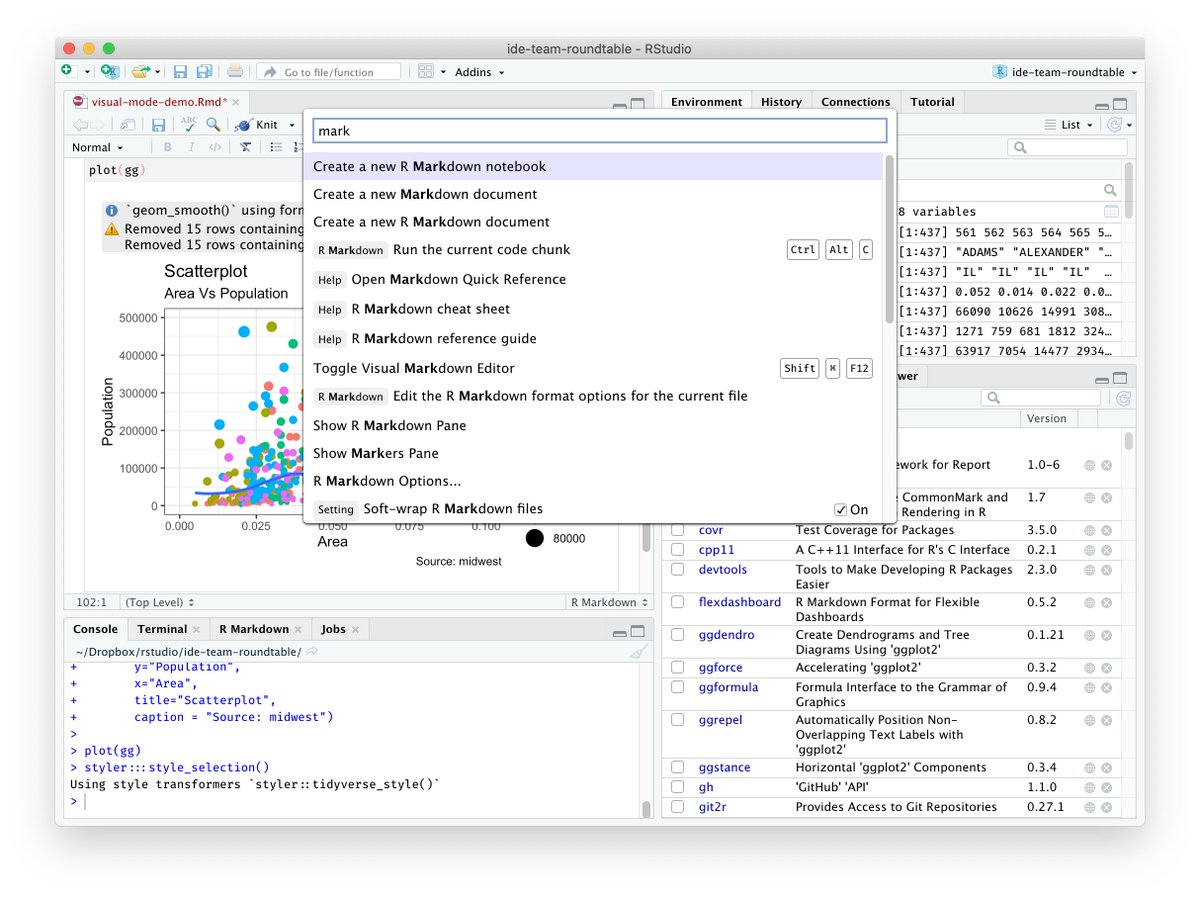The image size is (1200, 899).
Task: Select Toggle Visual Markdown Editor command
Action: (593, 368)
